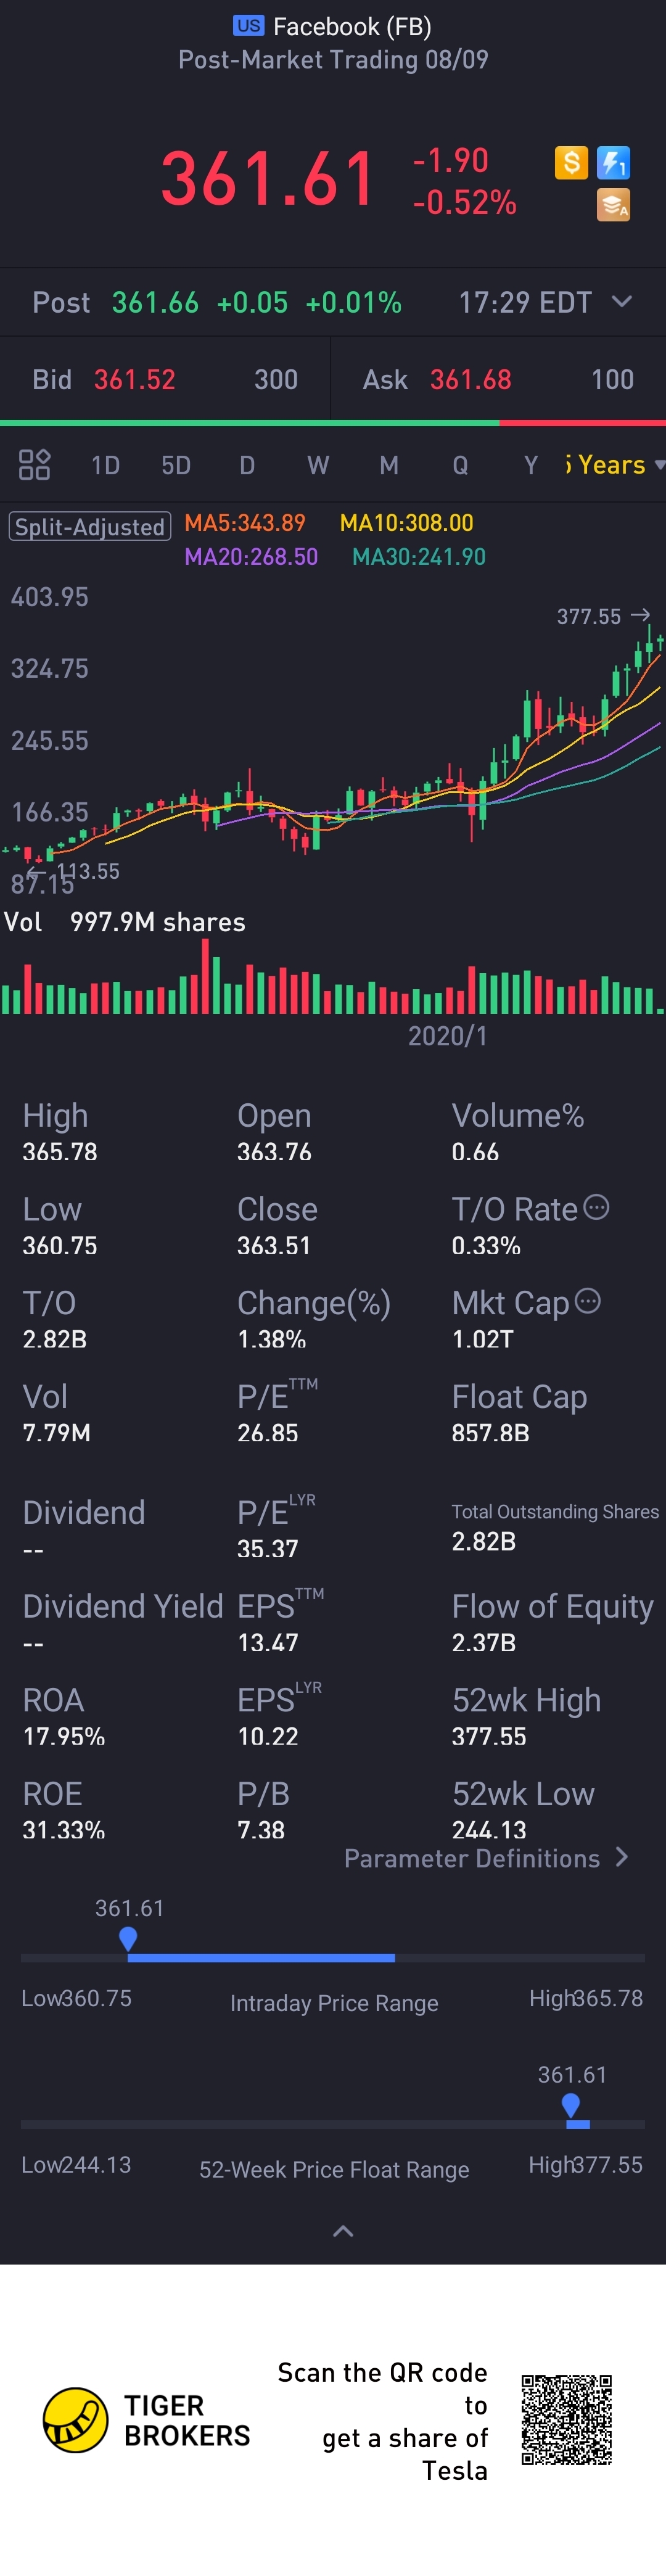The height and width of the screenshot is (2576, 666).
Task: Switch to the 1D chart tab
Action: [x=105, y=465]
